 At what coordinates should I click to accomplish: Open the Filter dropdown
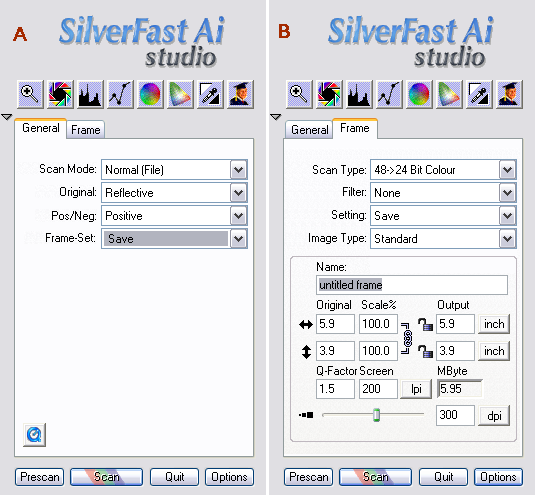click(x=443, y=193)
